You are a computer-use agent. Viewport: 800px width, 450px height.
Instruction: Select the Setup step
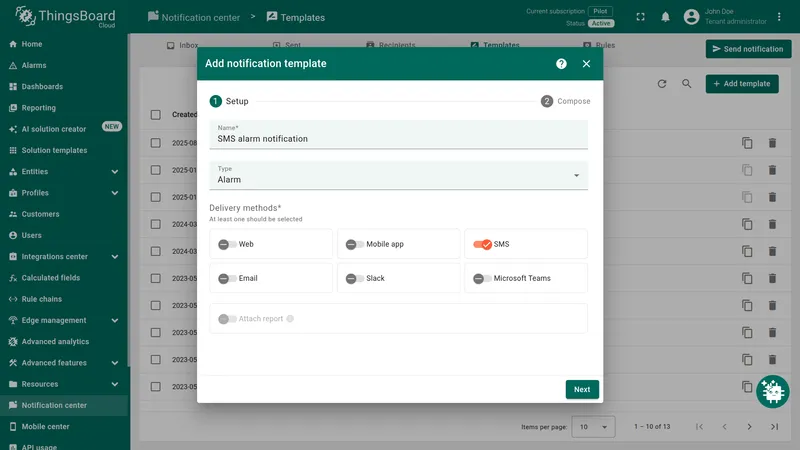point(229,101)
